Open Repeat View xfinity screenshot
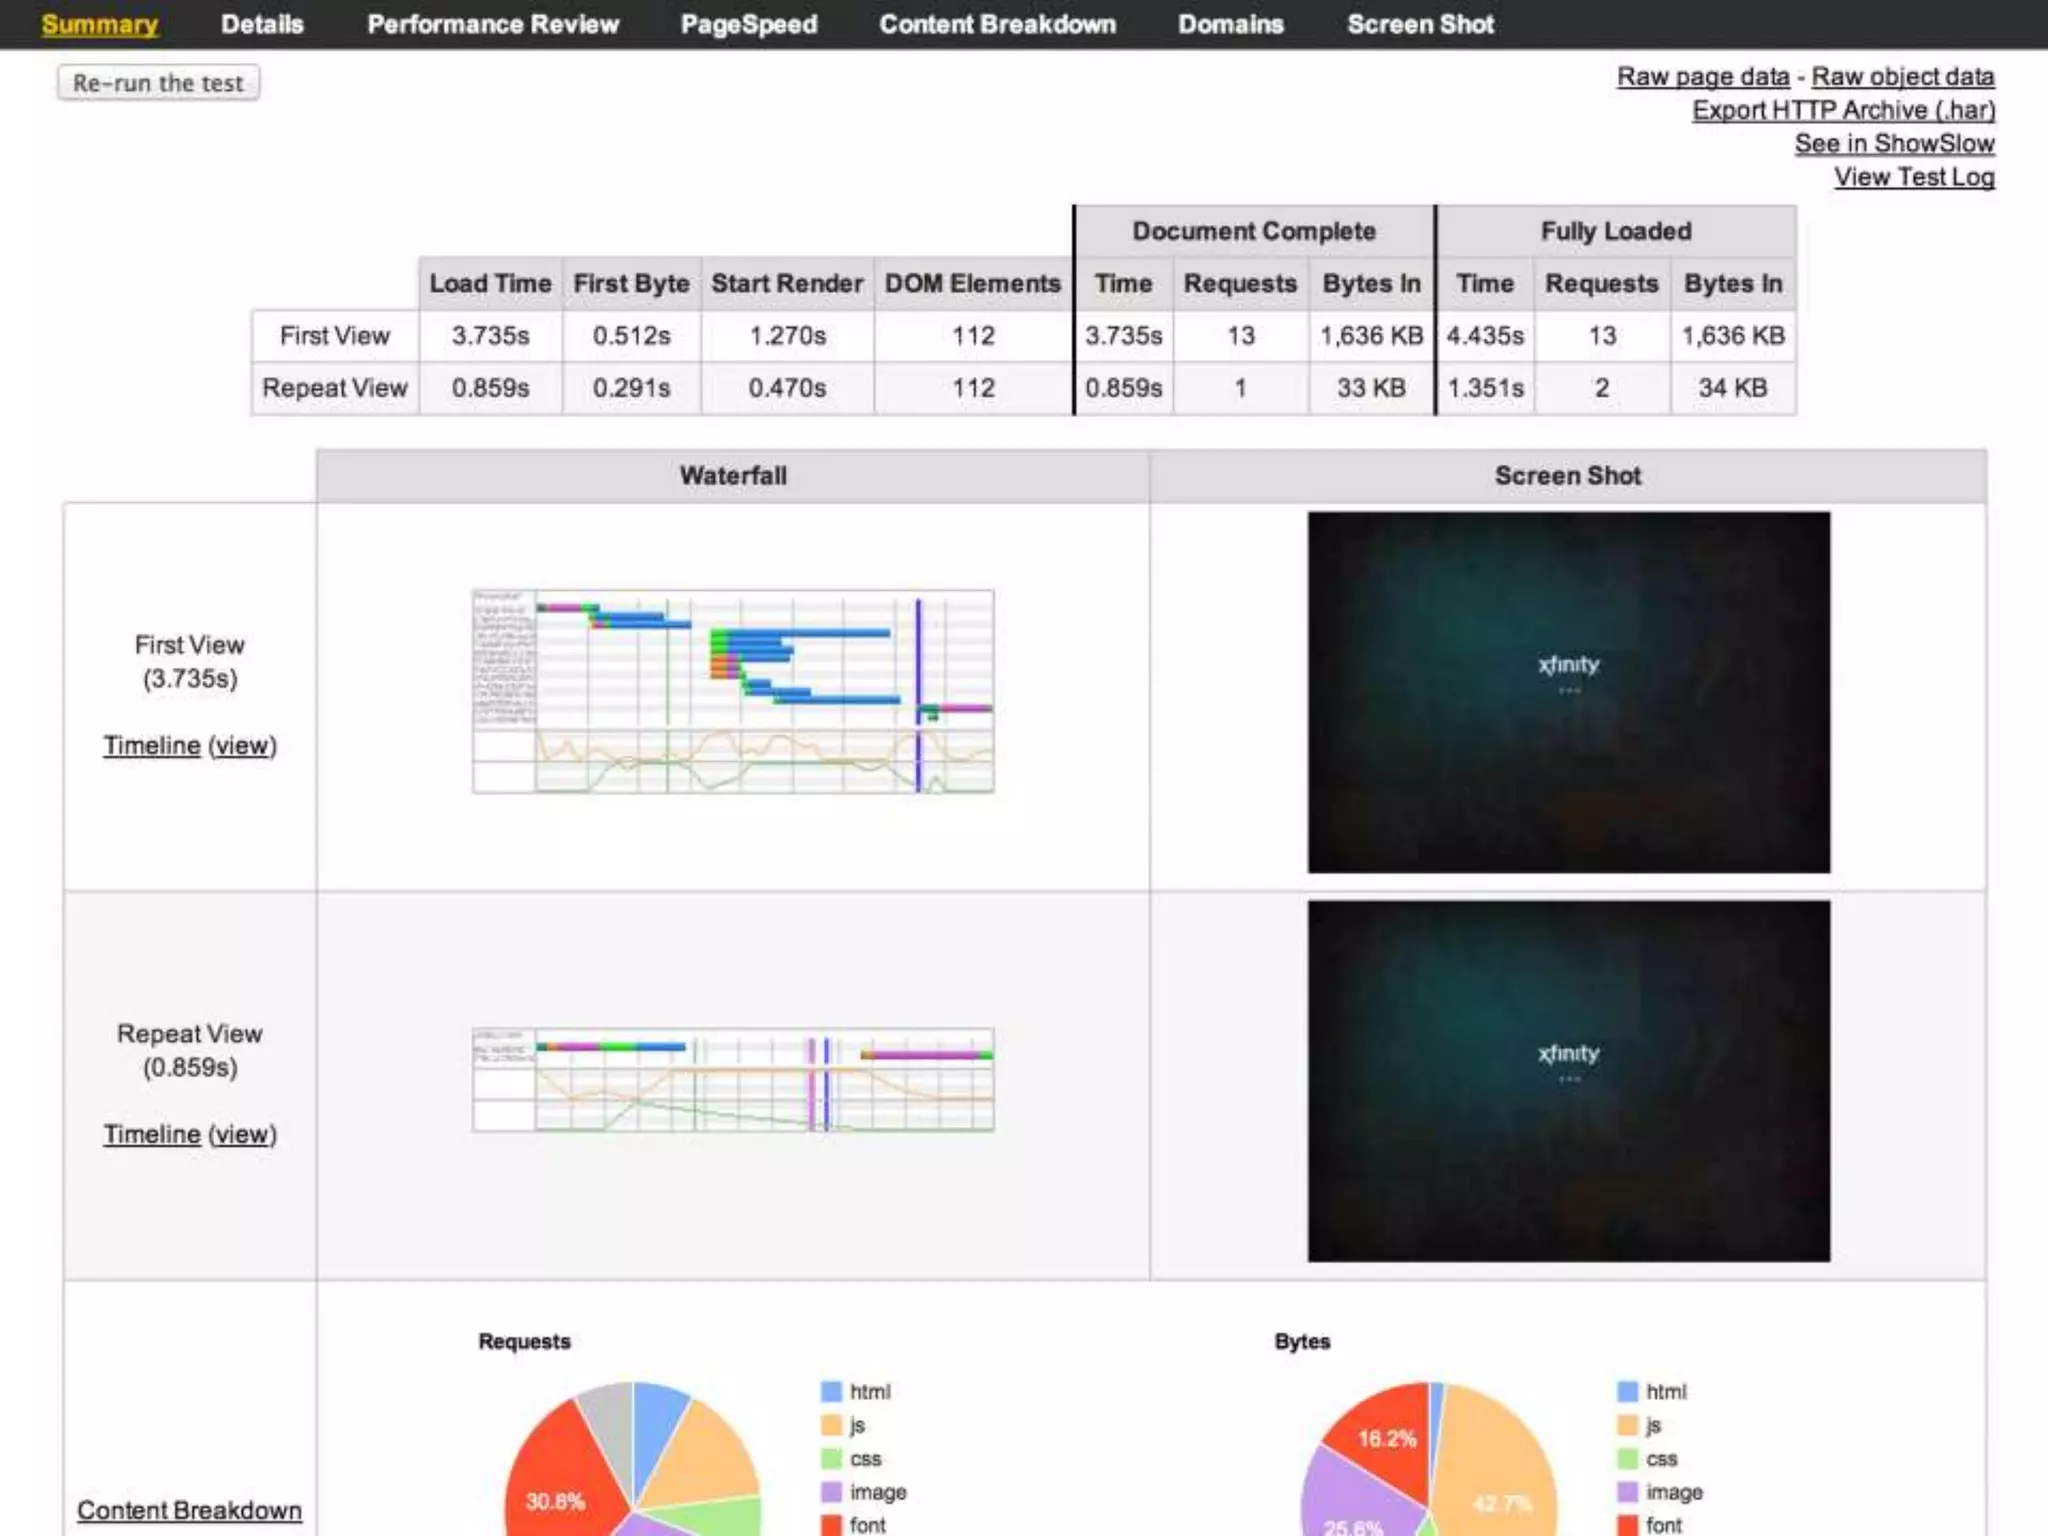The height and width of the screenshot is (1536, 2048). (x=1568, y=1081)
